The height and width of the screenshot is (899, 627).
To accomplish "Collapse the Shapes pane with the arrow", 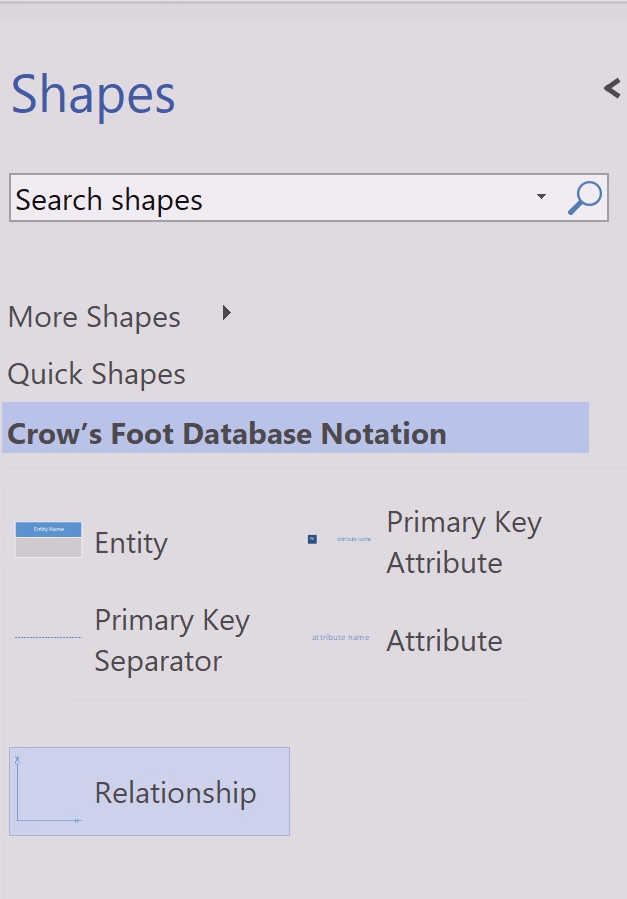I will [612, 88].
